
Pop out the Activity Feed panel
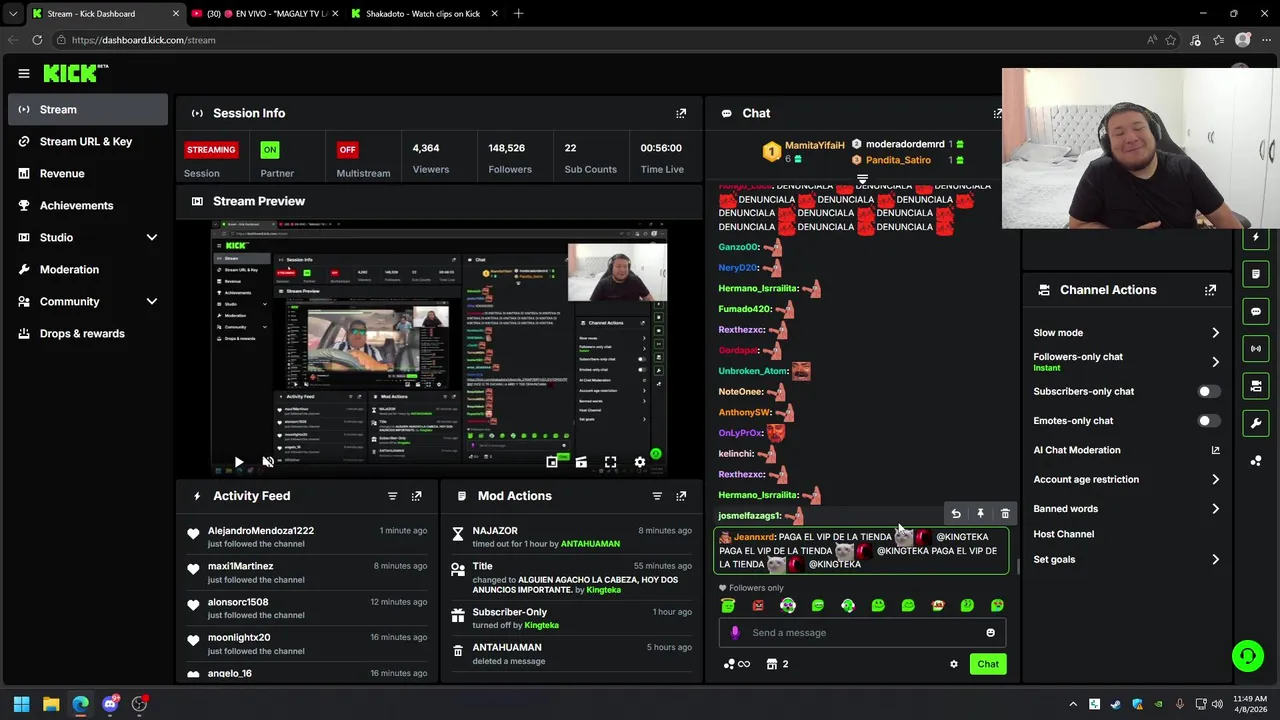[x=416, y=496]
